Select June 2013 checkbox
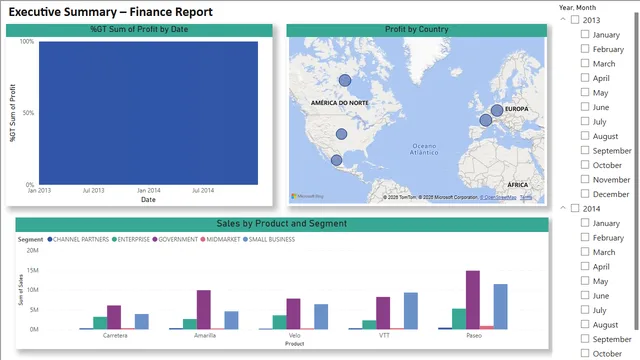Screen dimensions: 640x360 [x=585, y=107]
